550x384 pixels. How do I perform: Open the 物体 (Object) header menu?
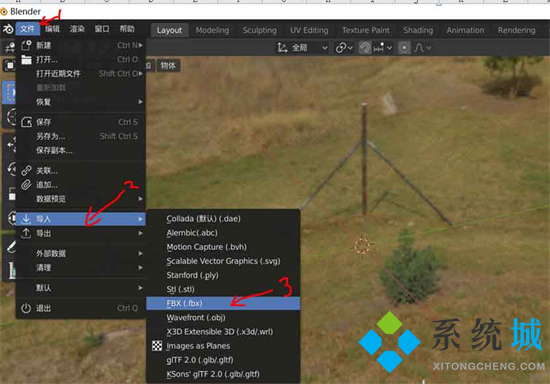(168, 66)
